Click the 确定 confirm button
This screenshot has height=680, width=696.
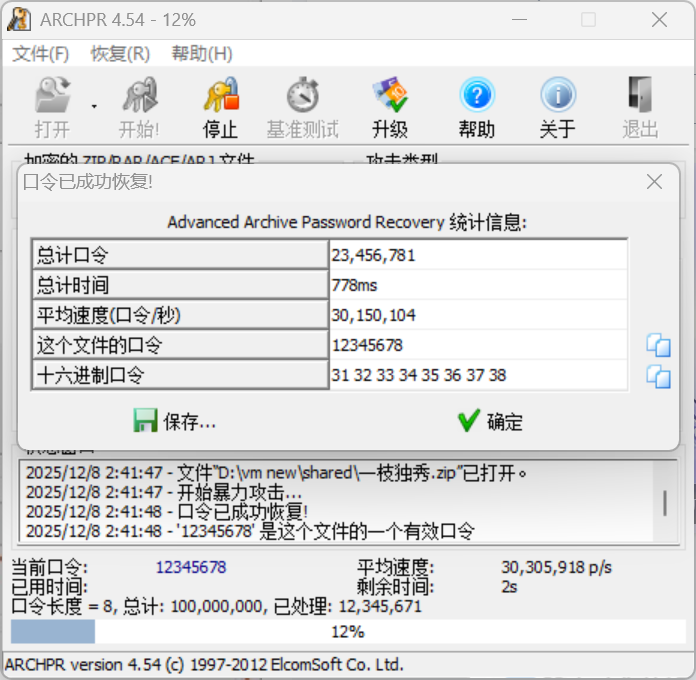point(490,421)
